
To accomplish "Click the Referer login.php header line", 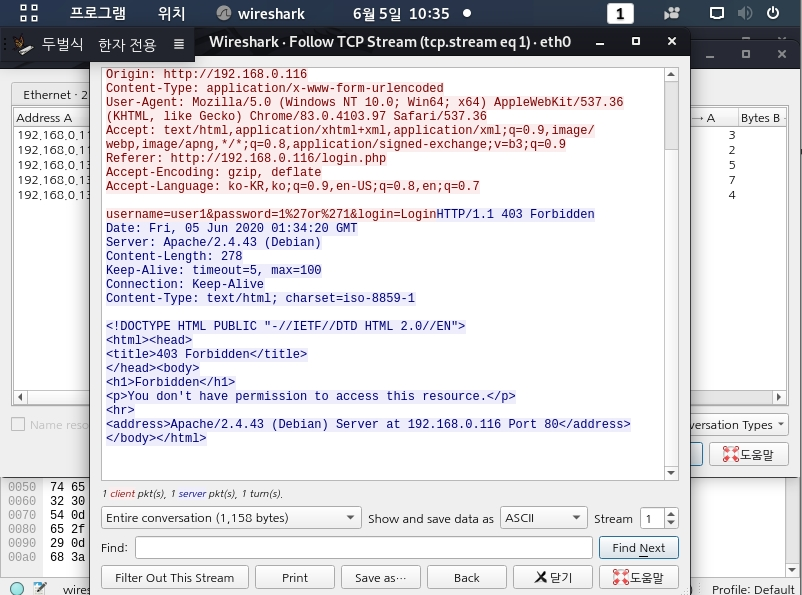I will coord(246,158).
